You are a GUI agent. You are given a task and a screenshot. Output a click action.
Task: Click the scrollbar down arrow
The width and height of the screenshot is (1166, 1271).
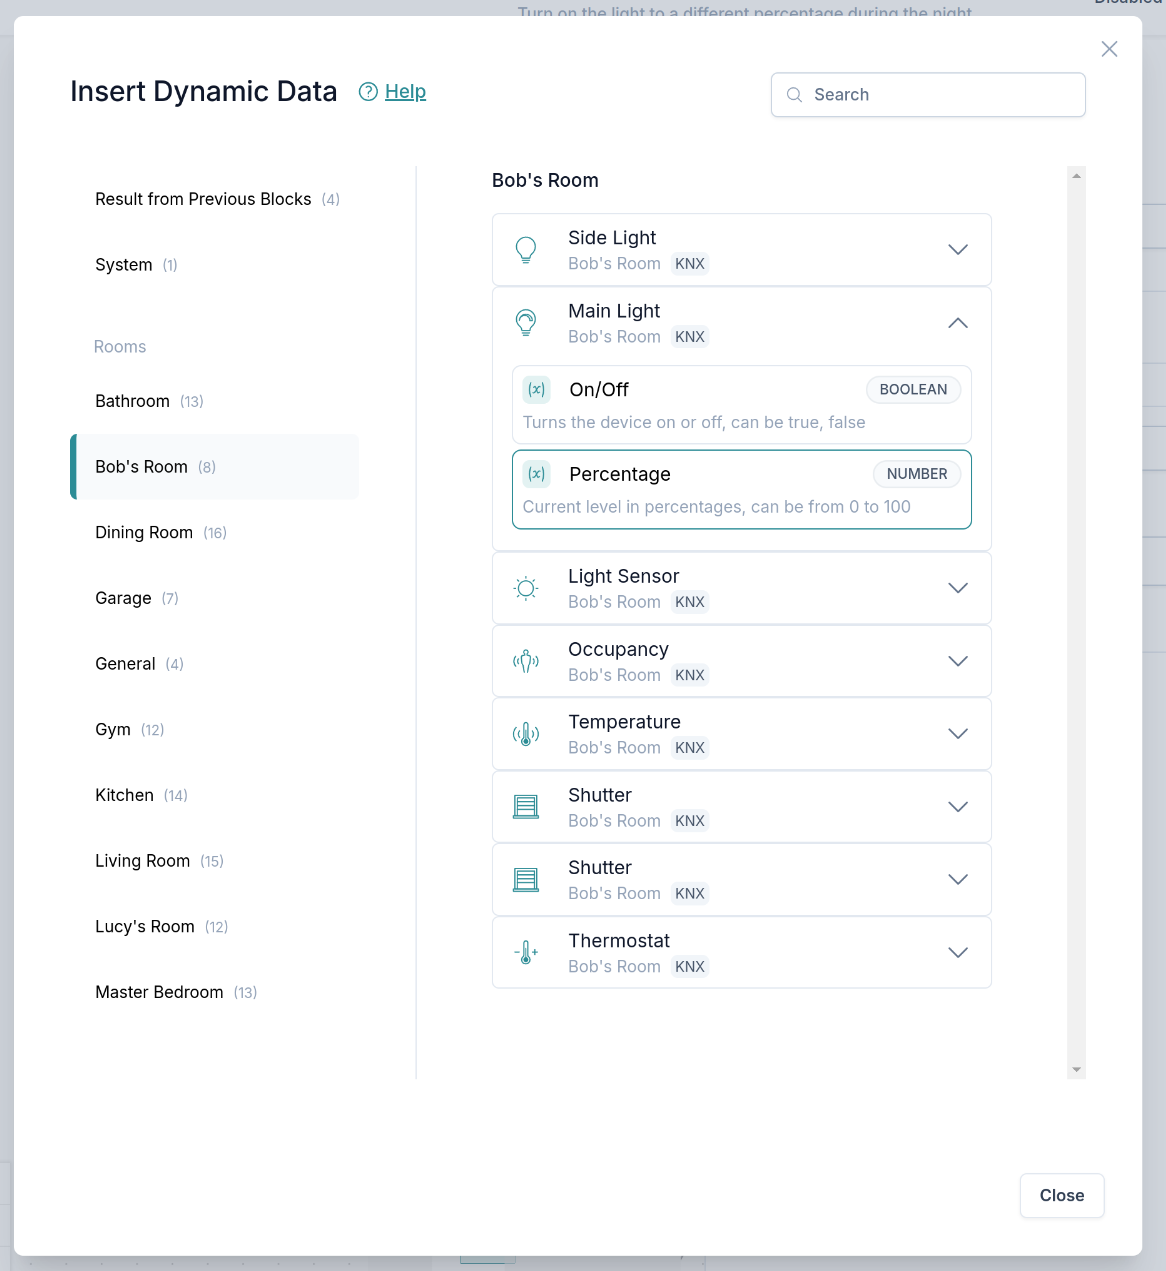(x=1076, y=1069)
